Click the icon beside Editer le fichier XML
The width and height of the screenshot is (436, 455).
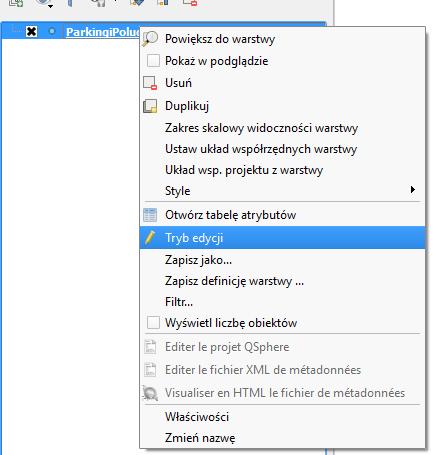click(x=150, y=370)
